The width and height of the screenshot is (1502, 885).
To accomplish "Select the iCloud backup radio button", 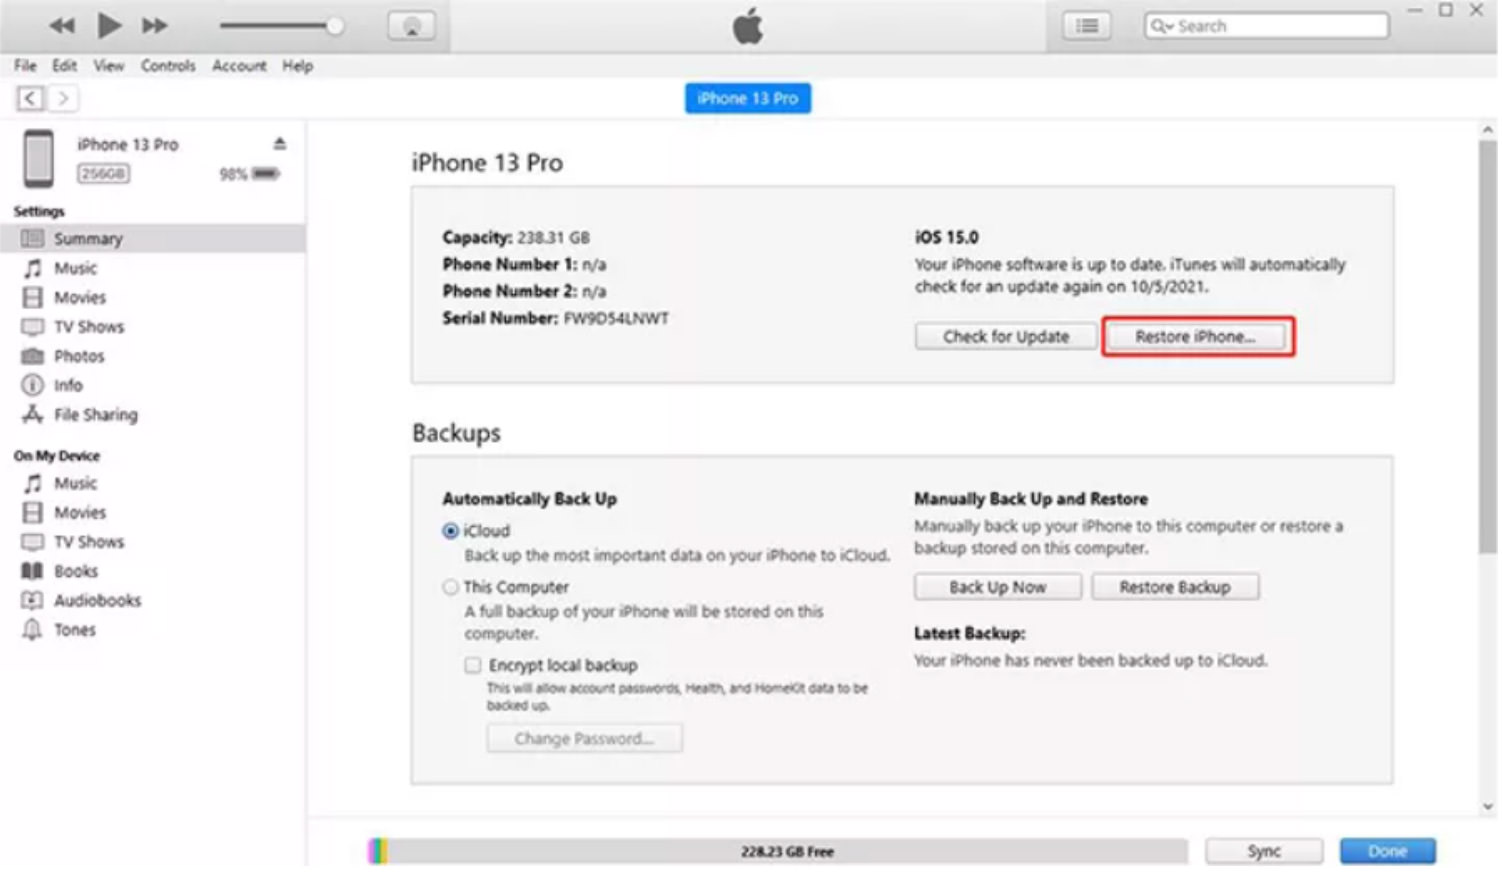I will coord(451,531).
